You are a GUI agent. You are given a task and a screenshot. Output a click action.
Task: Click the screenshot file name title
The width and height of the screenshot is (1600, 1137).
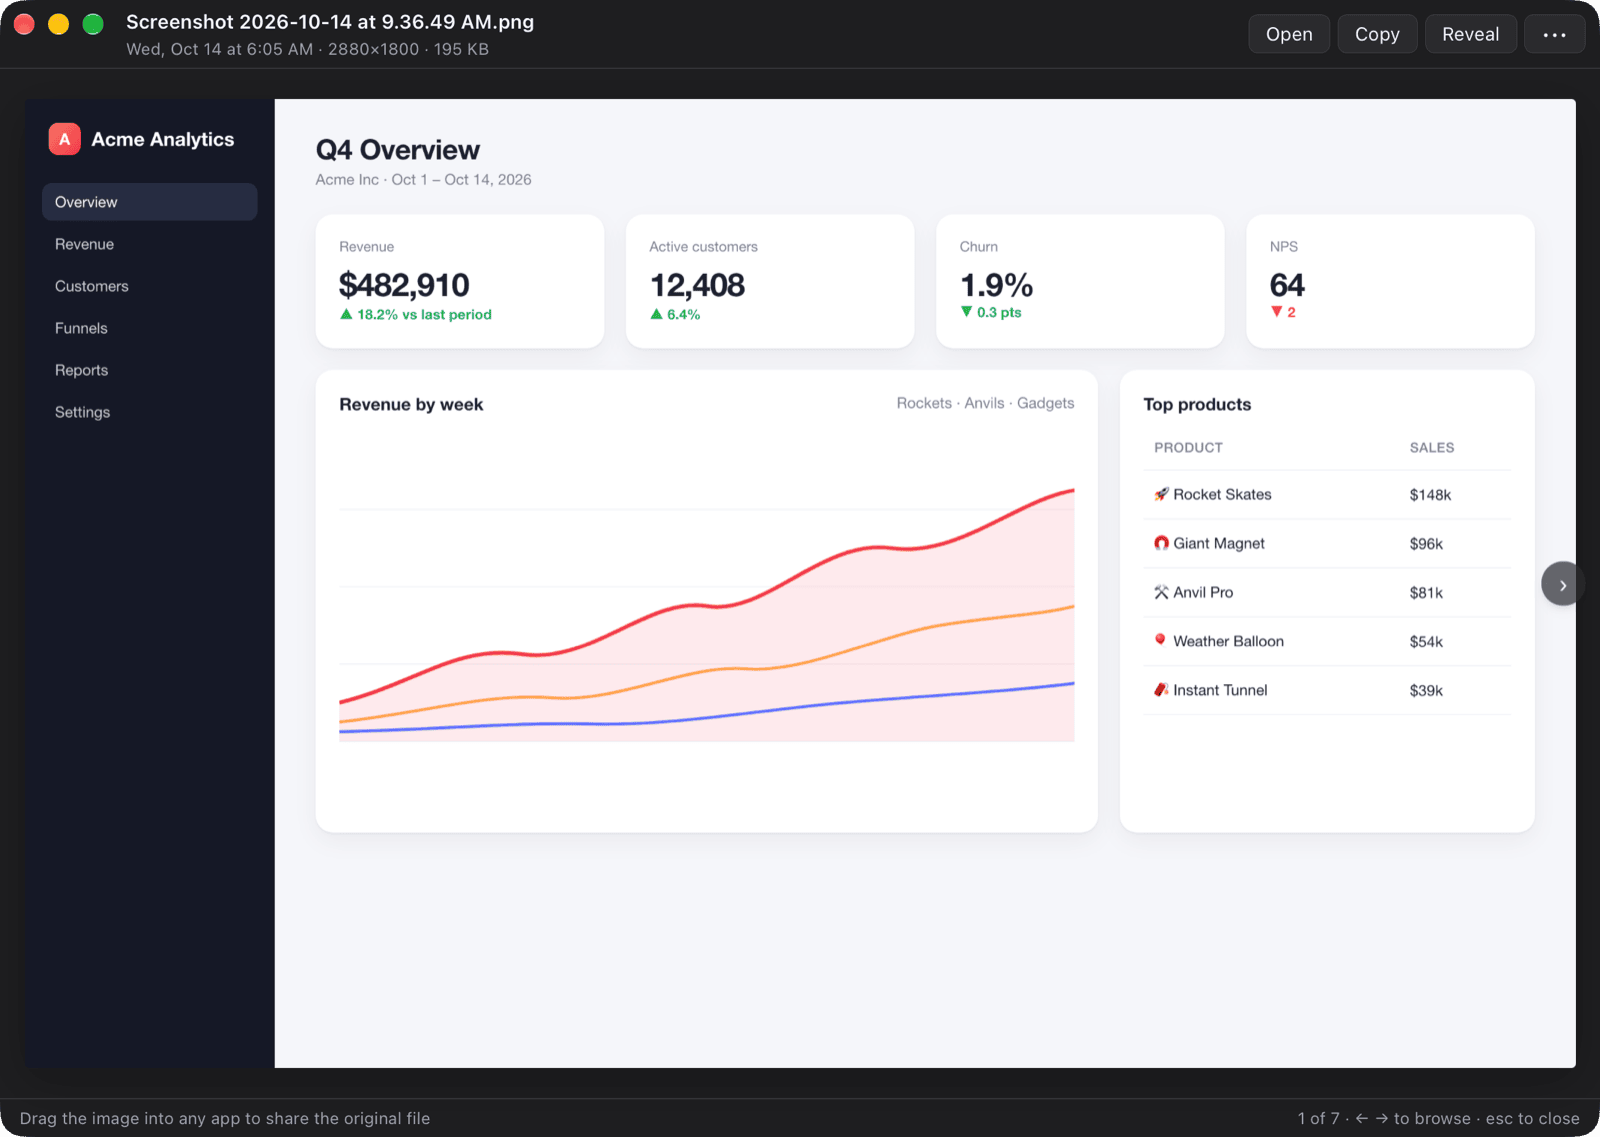point(330,22)
